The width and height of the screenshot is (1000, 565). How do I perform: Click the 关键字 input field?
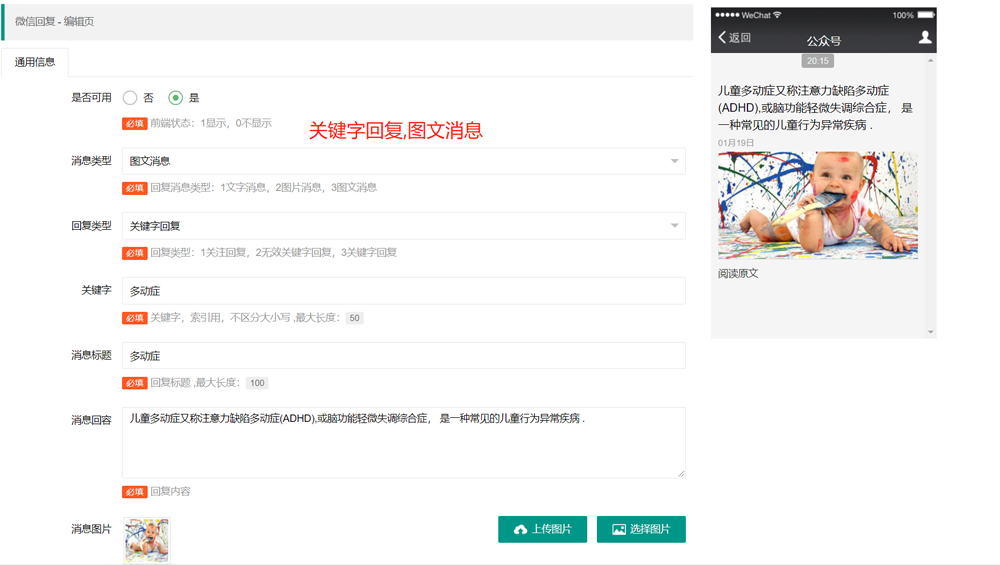(x=404, y=291)
